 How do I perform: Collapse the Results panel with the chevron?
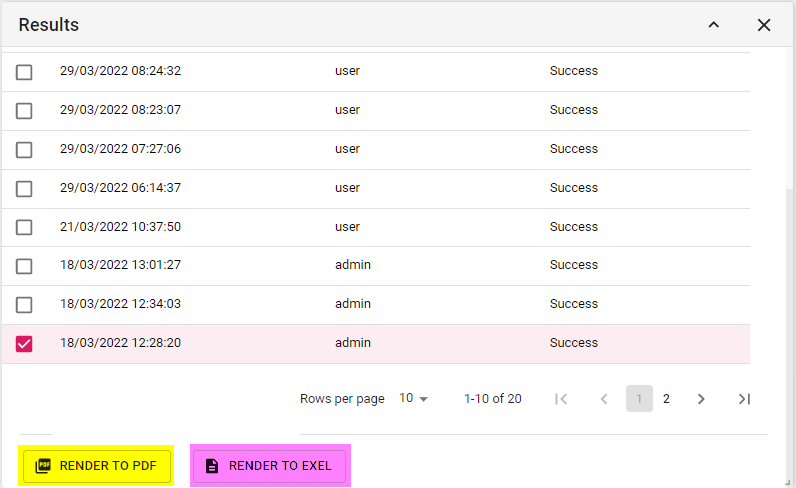click(714, 25)
